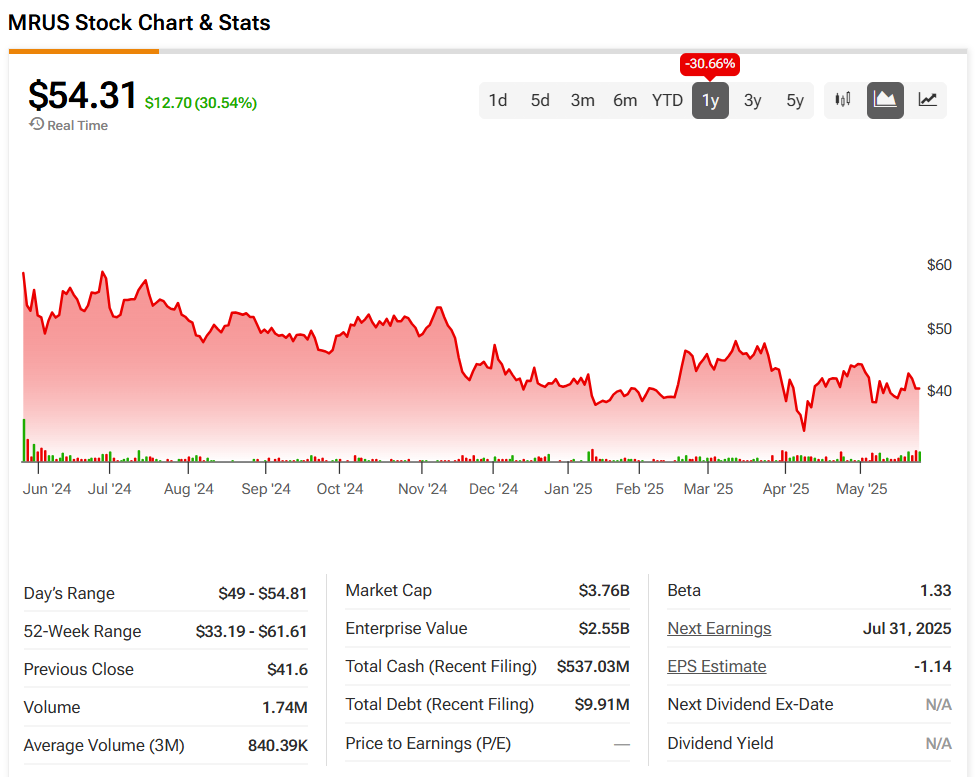Screen dimensions: 975x777
Task: Click the Oct '24 axis label
Action: pos(340,489)
